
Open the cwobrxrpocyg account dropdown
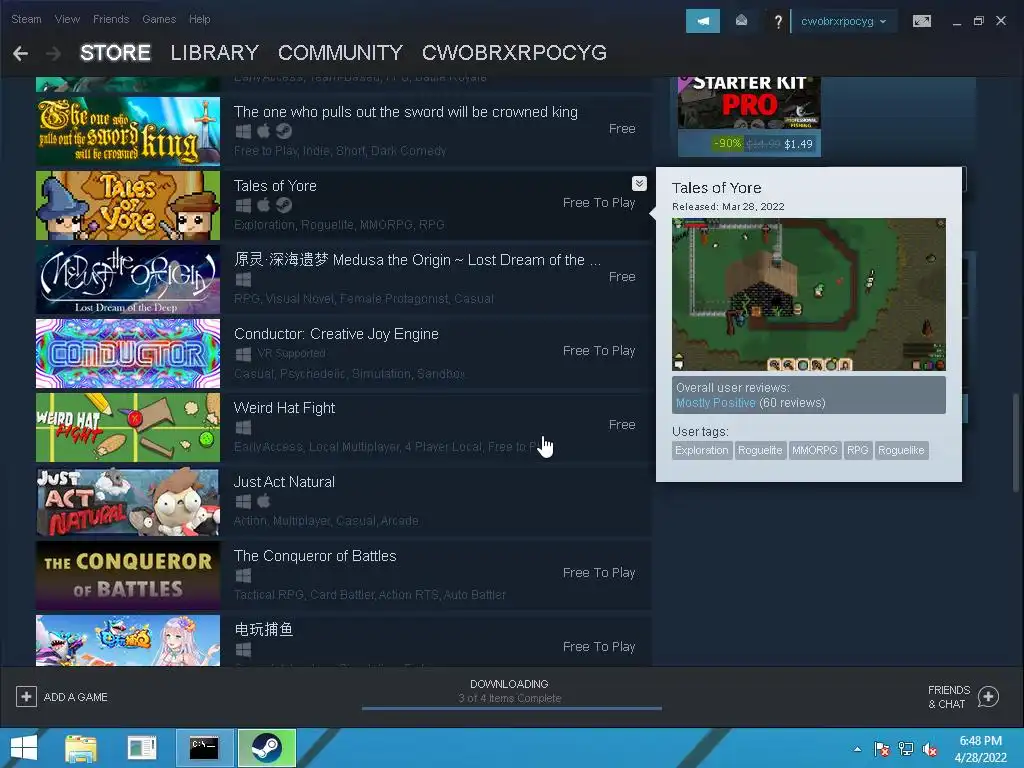(843, 21)
